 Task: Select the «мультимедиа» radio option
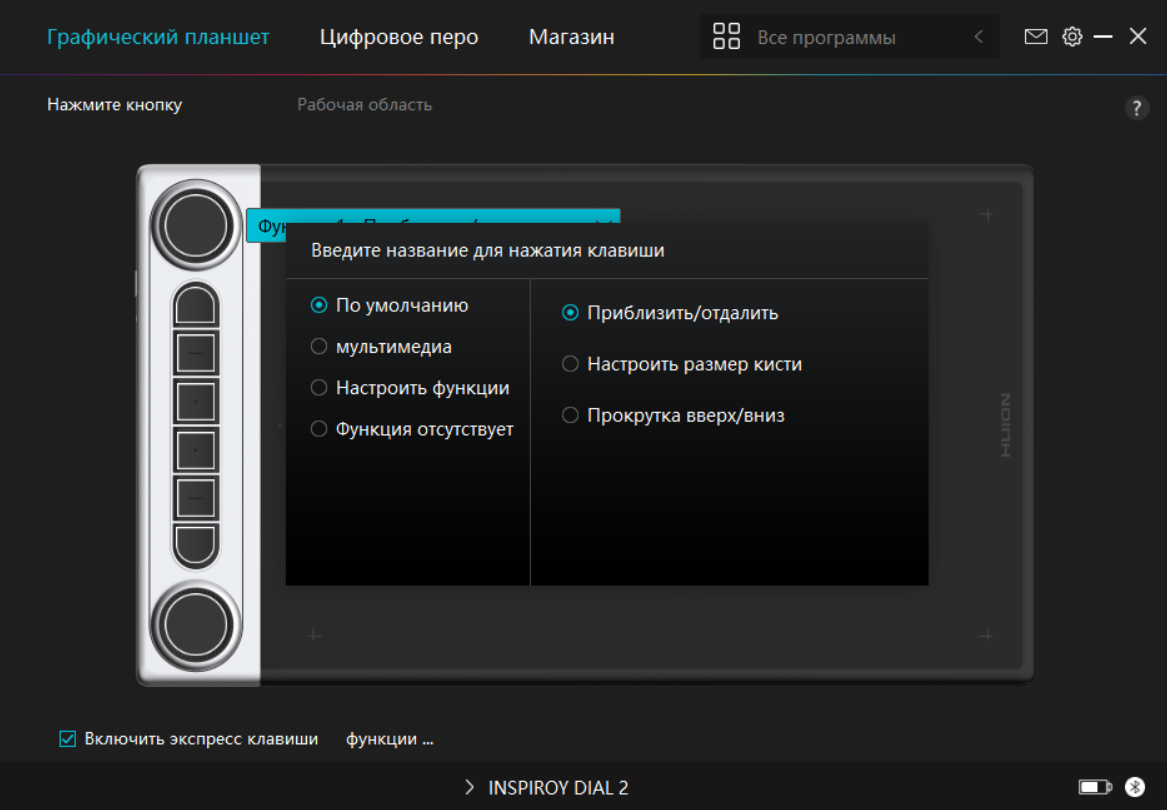pyautogui.click(x=319, y=347)
